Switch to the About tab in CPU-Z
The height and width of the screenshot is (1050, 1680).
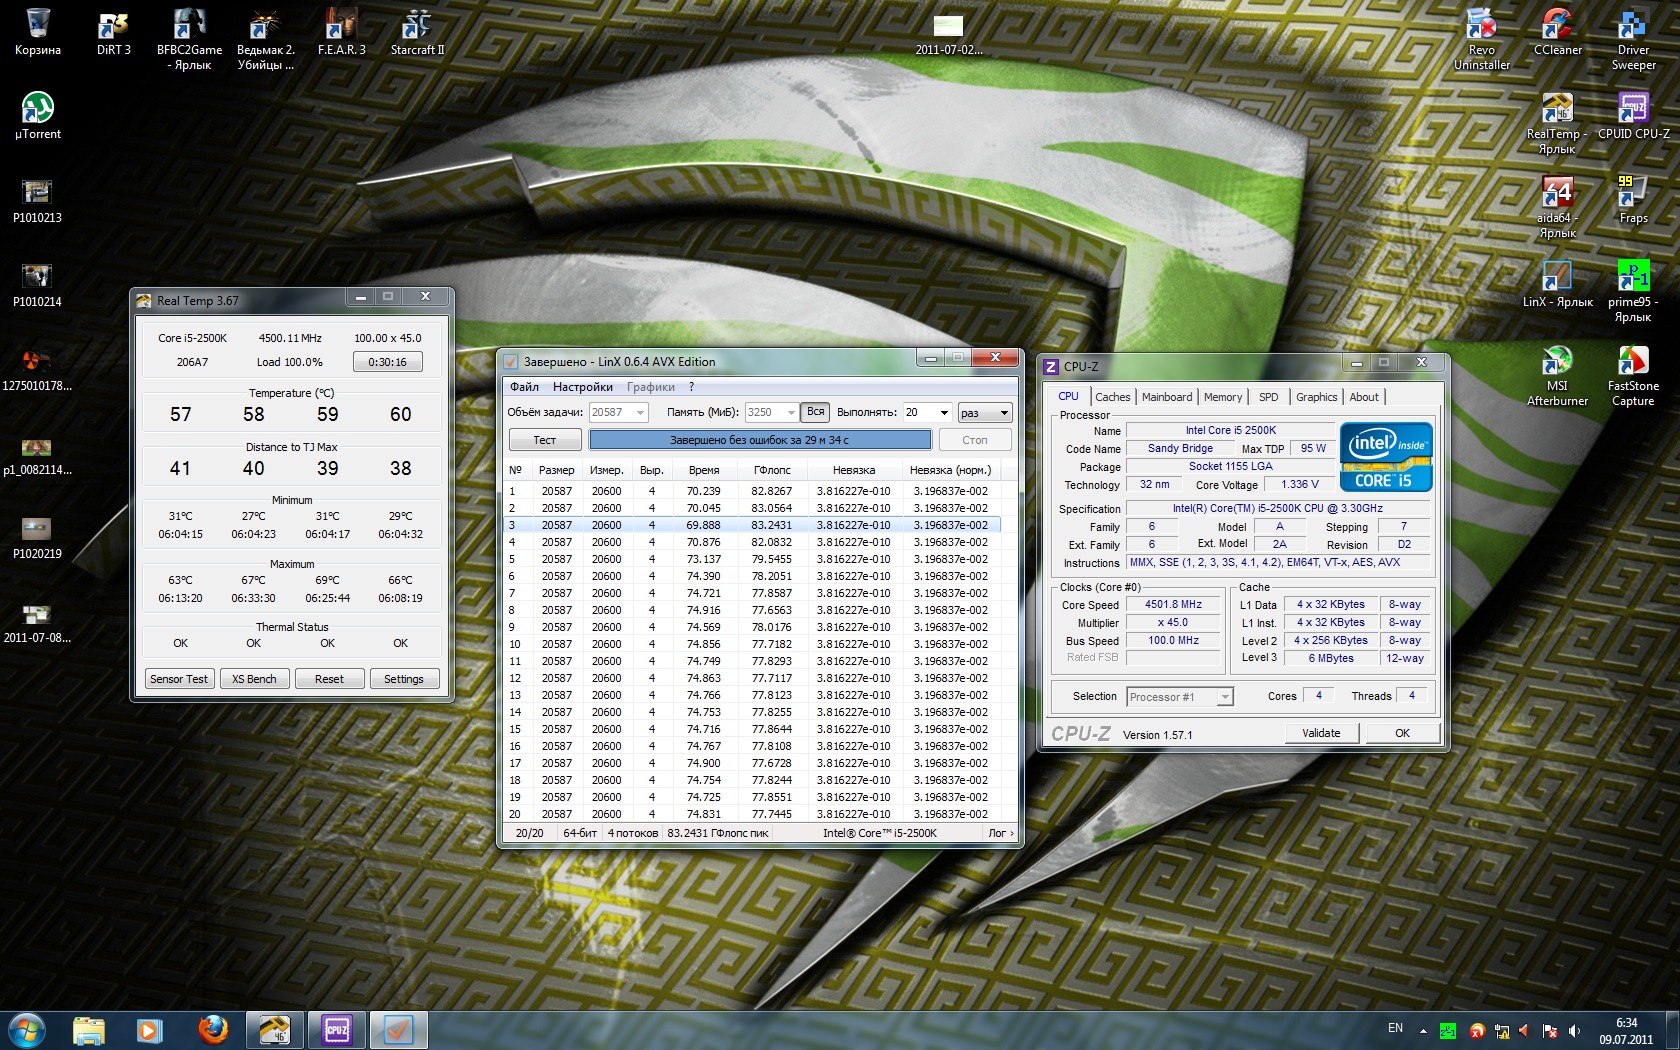click(x=1364, y=397)
